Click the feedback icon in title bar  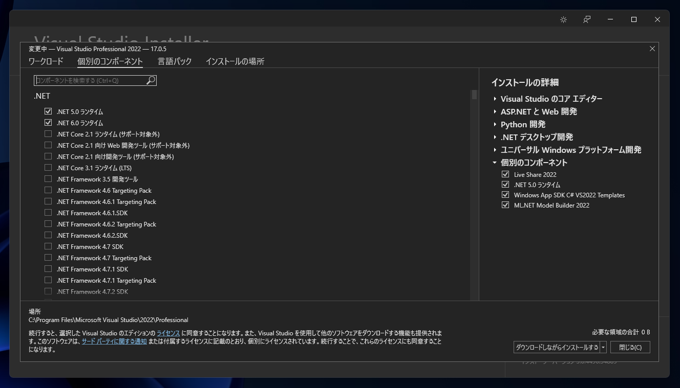587,20
